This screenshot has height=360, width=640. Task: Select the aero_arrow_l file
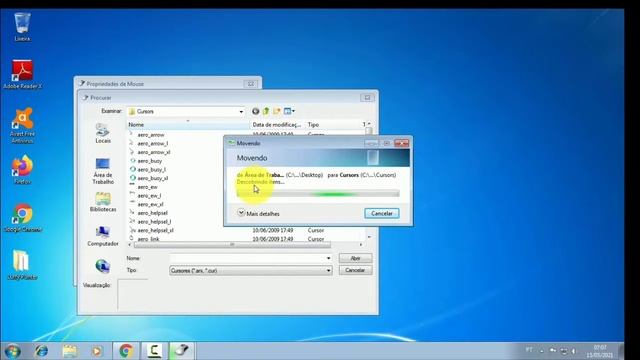pos(153,144)
